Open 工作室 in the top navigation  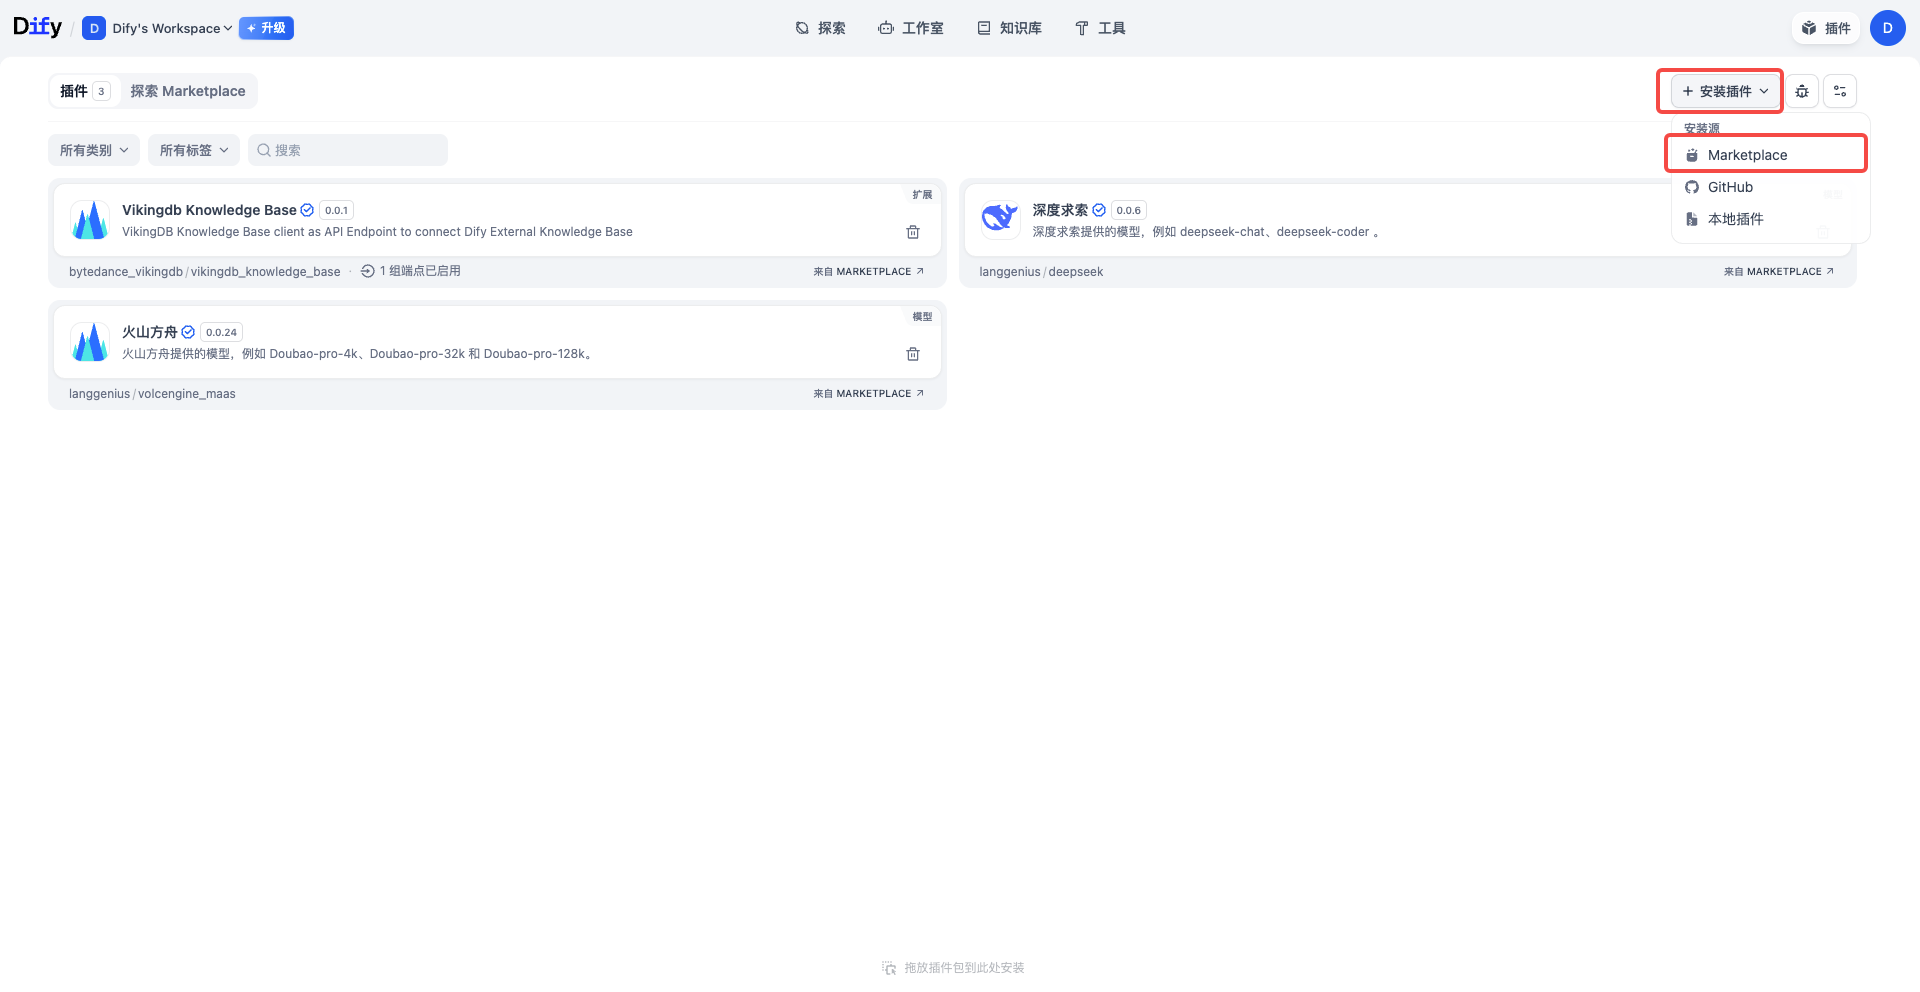click(911, 28)
